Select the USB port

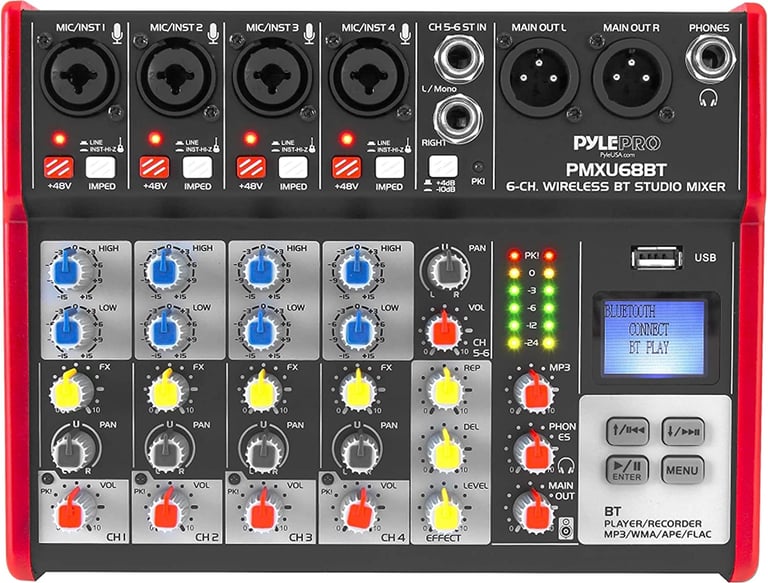657,257
